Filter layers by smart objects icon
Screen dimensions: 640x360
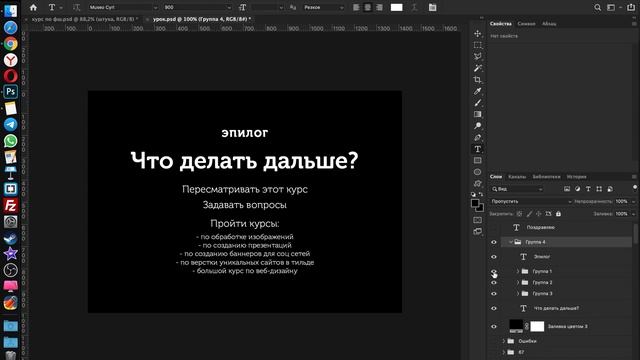(x=610, y=189)
